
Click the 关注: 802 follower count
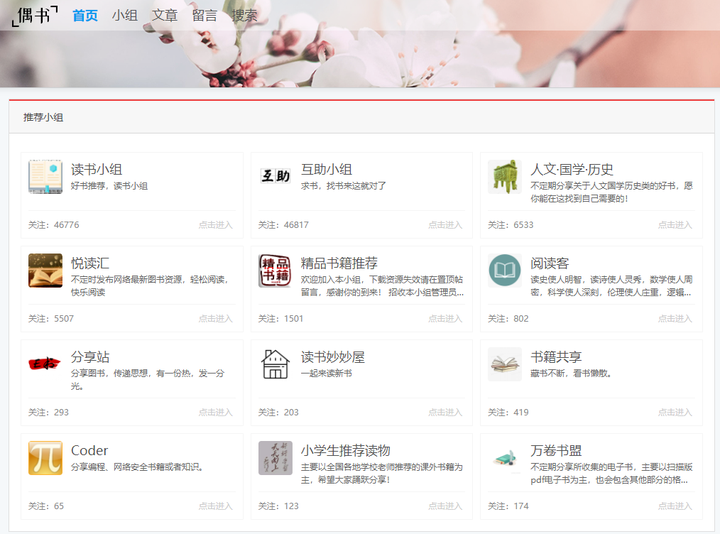pos(508,319)
